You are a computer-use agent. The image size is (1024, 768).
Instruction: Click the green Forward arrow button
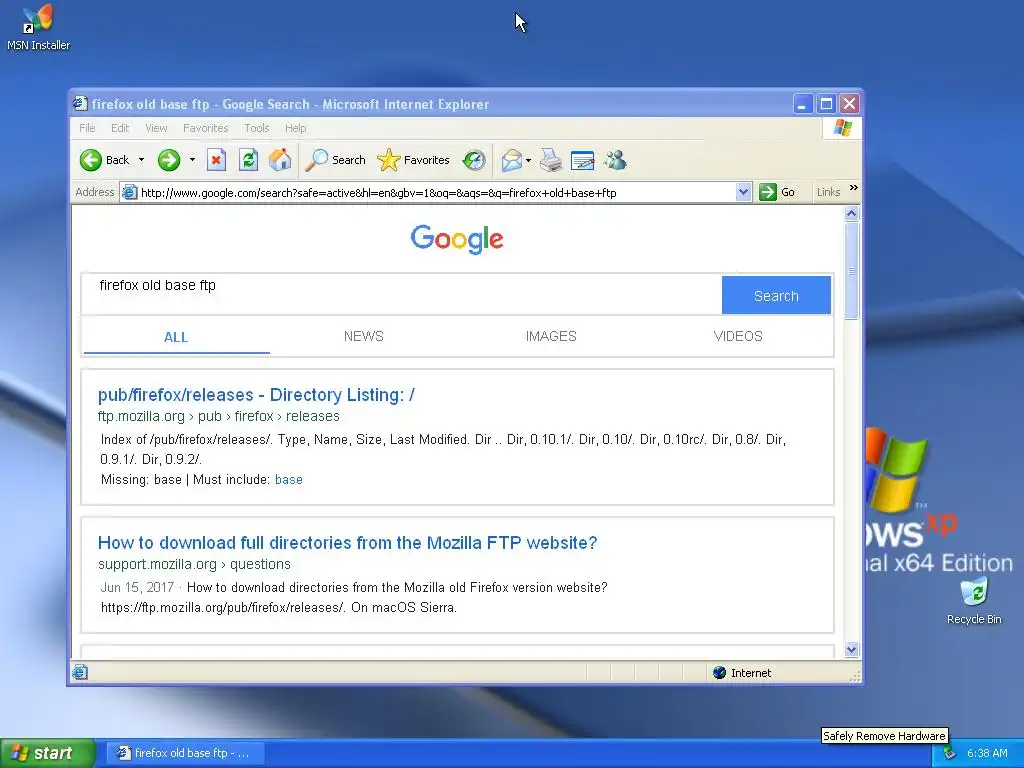point(168,160)
